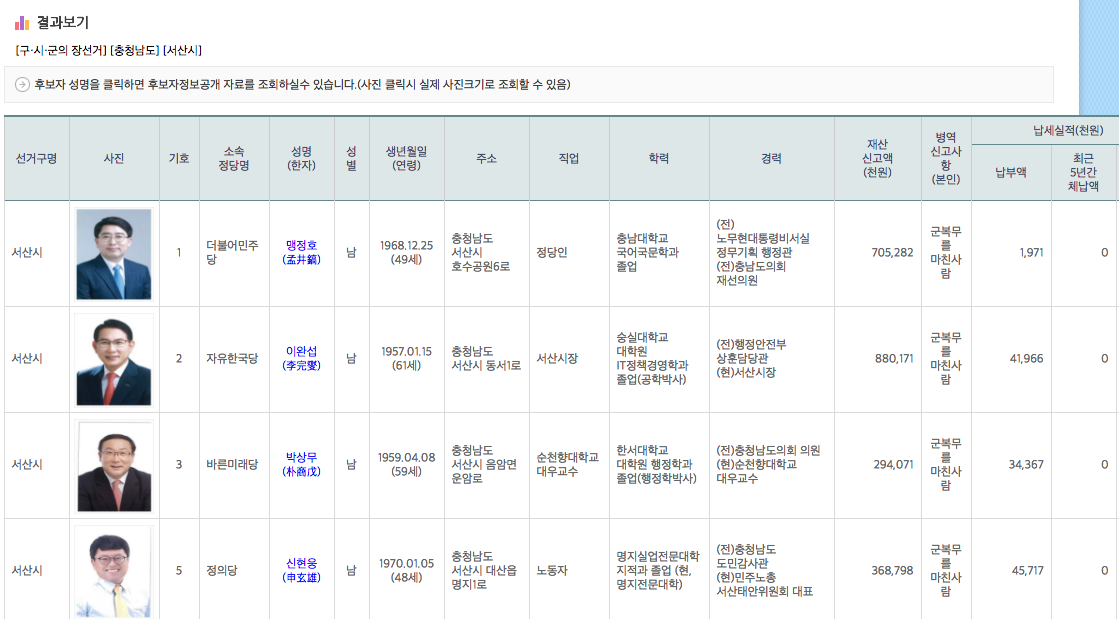Screen dimensions: 1119x619
Task: Click the 납세실적(천원) header
Action: point(1068,131)
